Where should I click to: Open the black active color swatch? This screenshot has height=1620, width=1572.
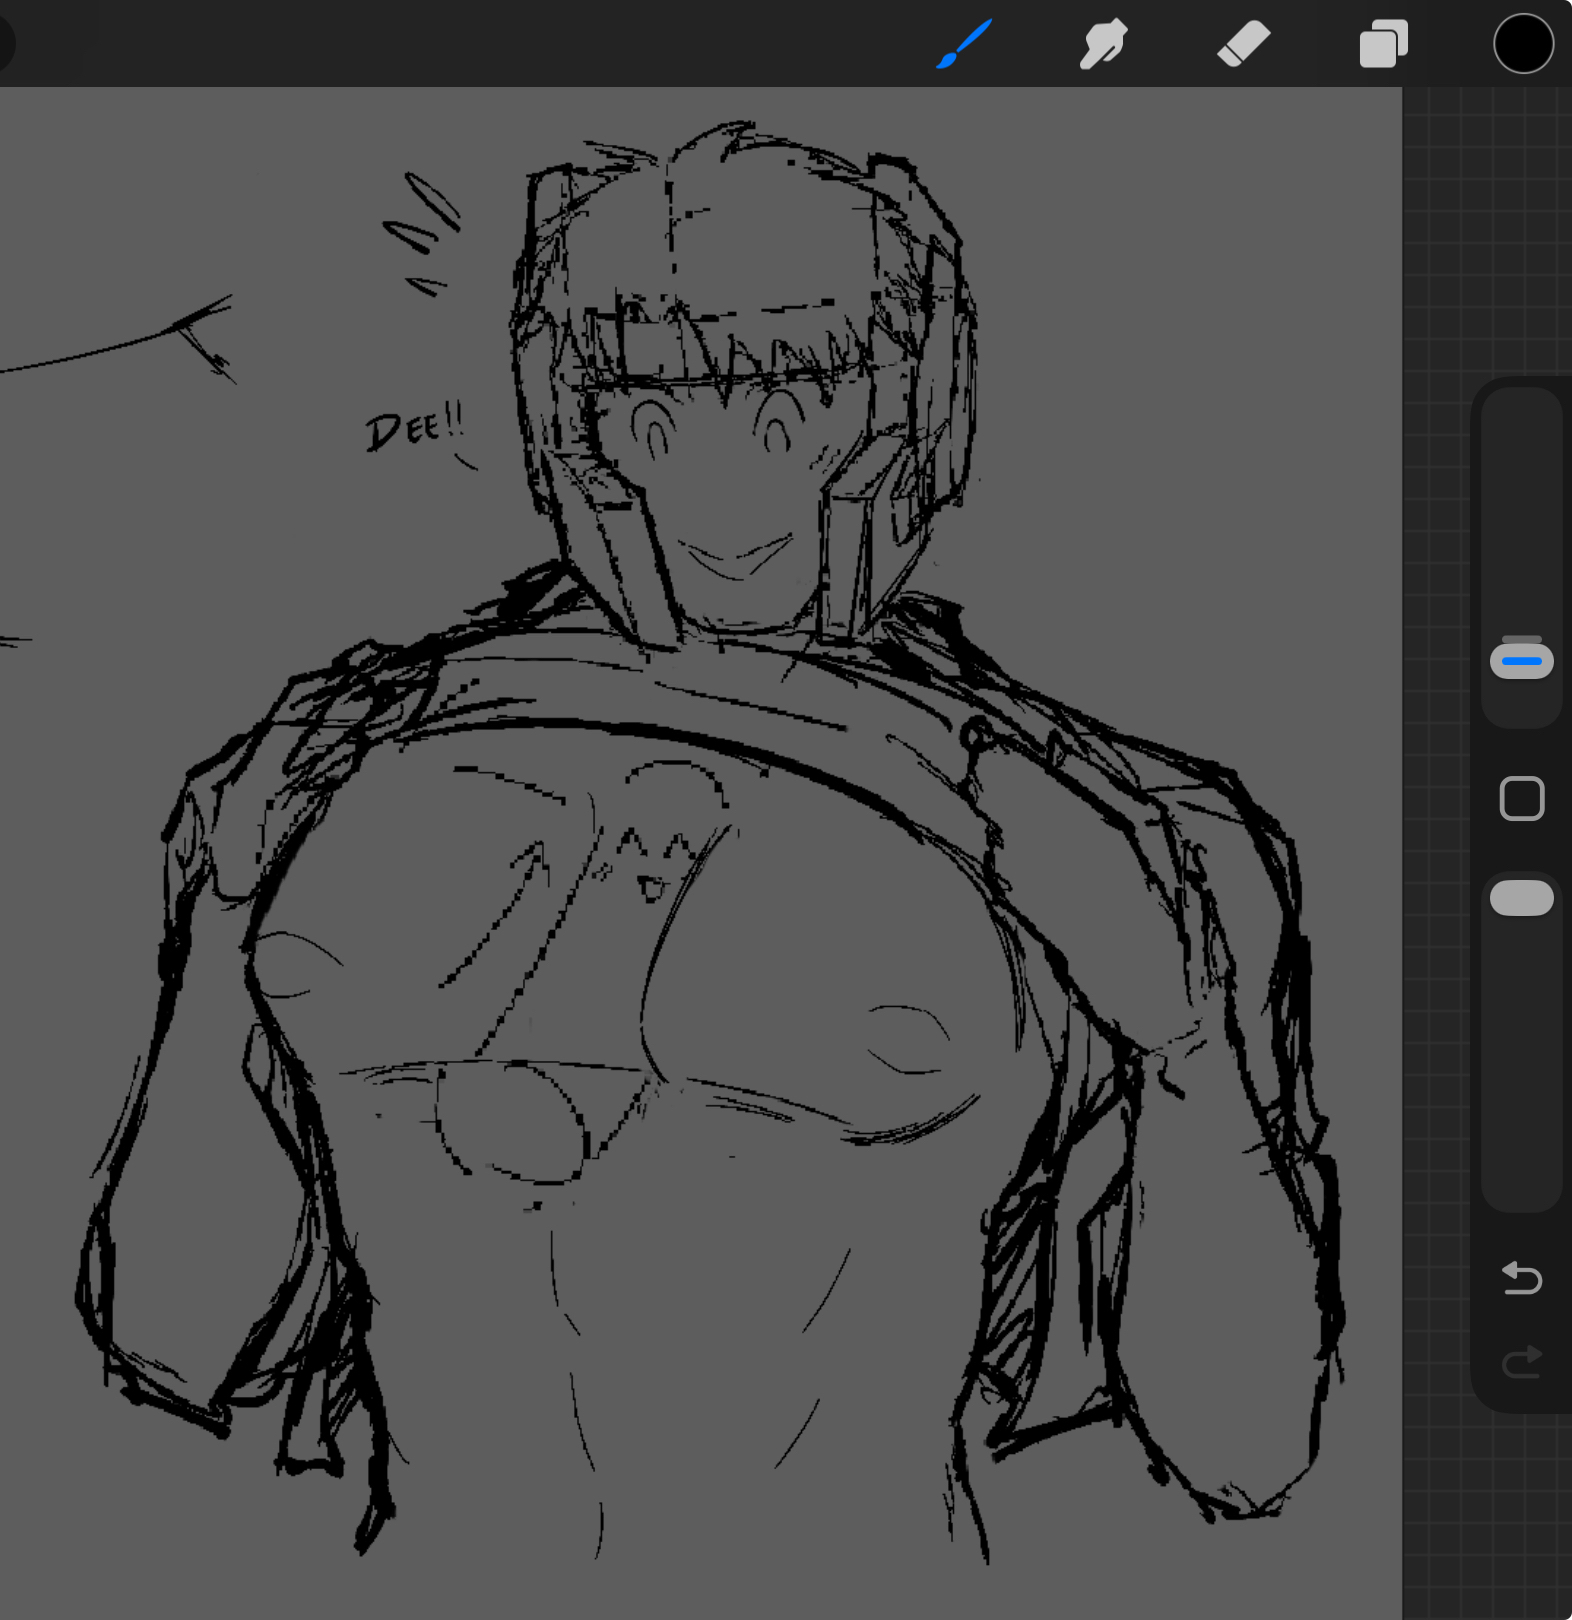point(1523,45)
